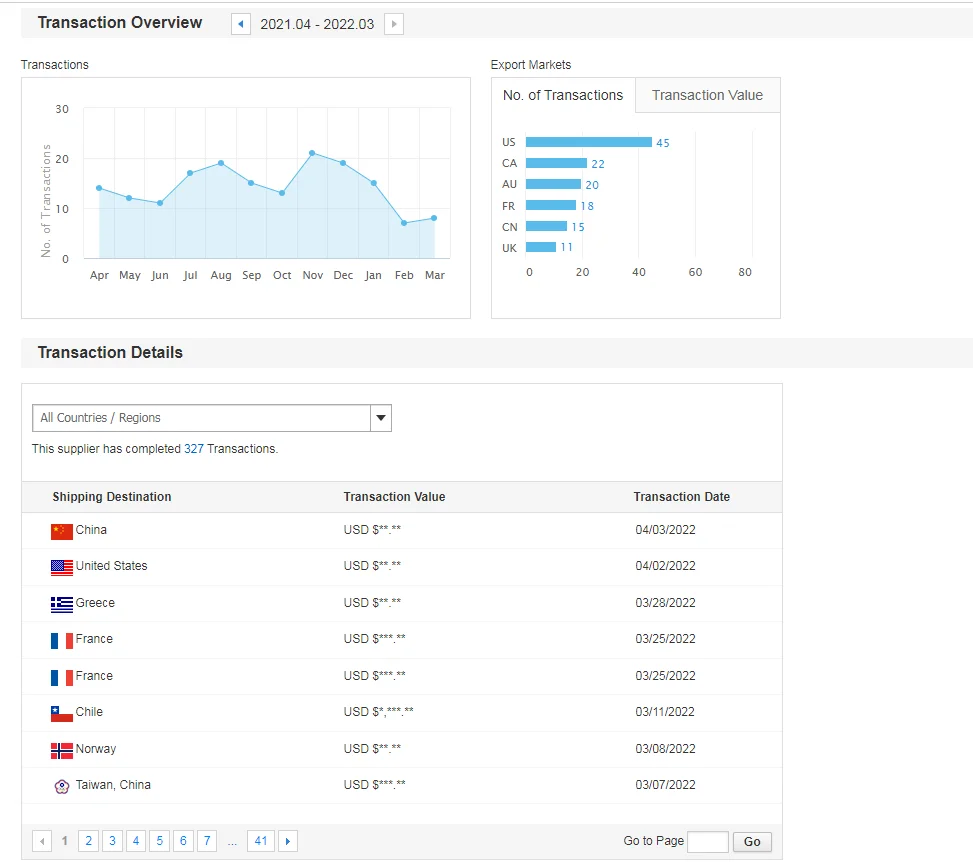Click the Taiwan, China flag icon
Image resolution: width=973 pixels, height=862 pixels.
pos(62,786)
